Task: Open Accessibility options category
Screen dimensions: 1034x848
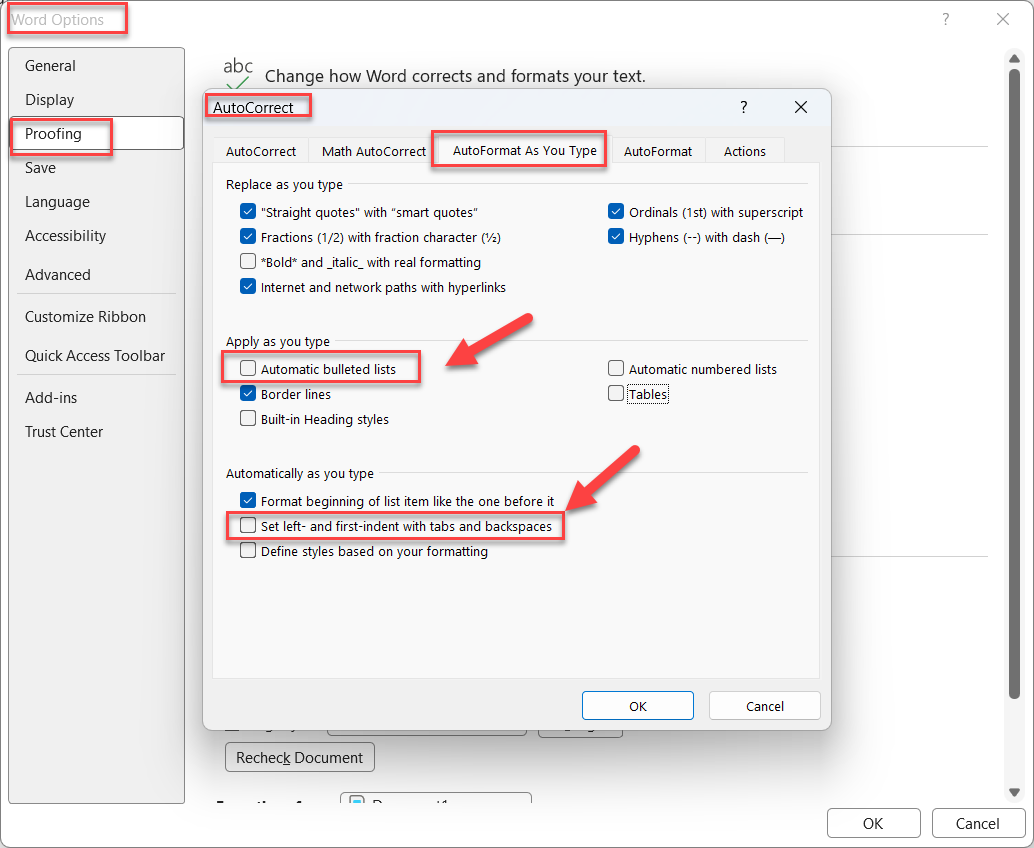Action: (x=96, y=235)
